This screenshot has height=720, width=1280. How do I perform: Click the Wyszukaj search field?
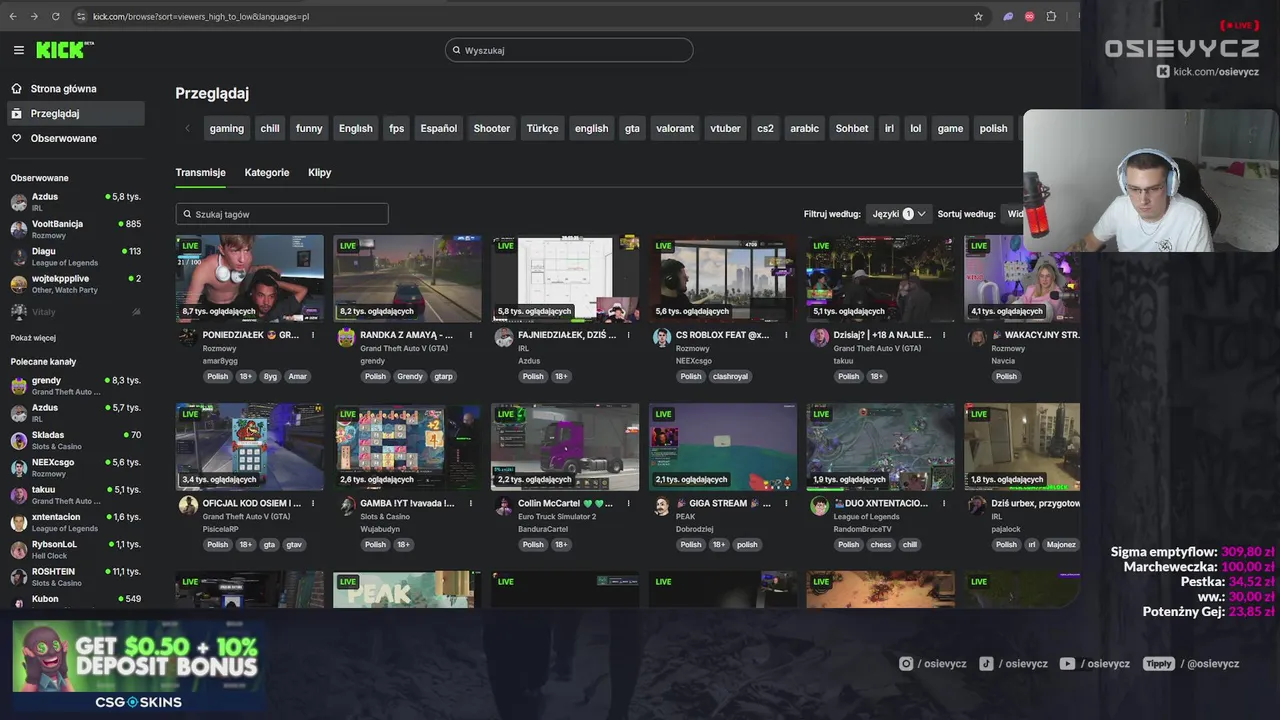(569, 50)
